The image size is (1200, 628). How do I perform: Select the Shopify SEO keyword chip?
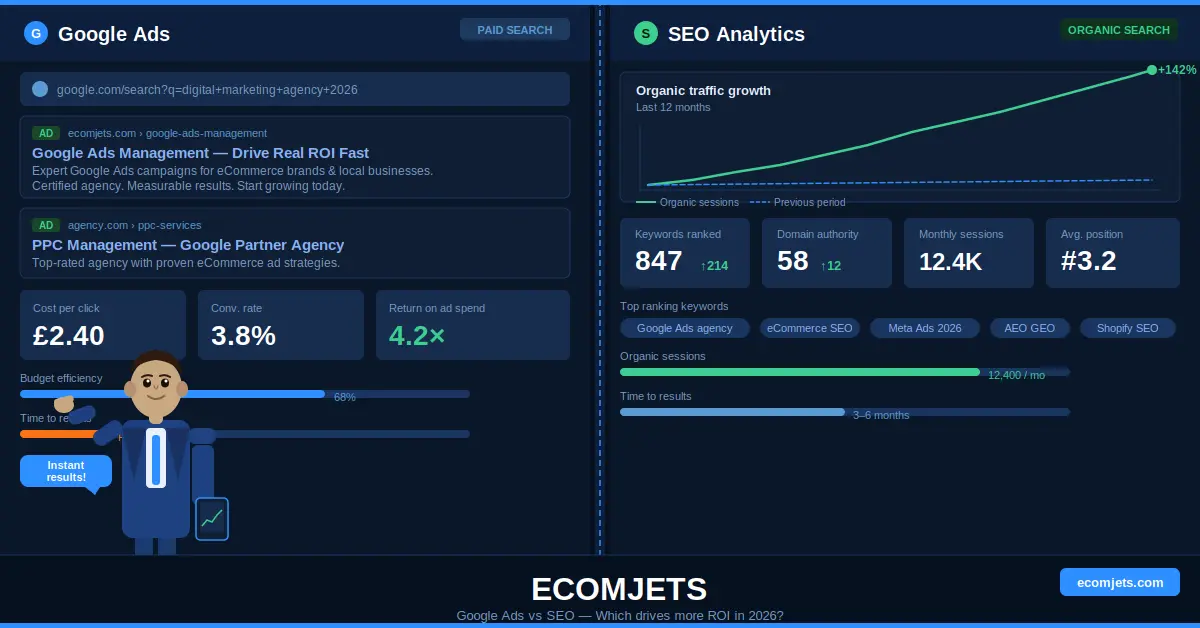(1128, 328)
